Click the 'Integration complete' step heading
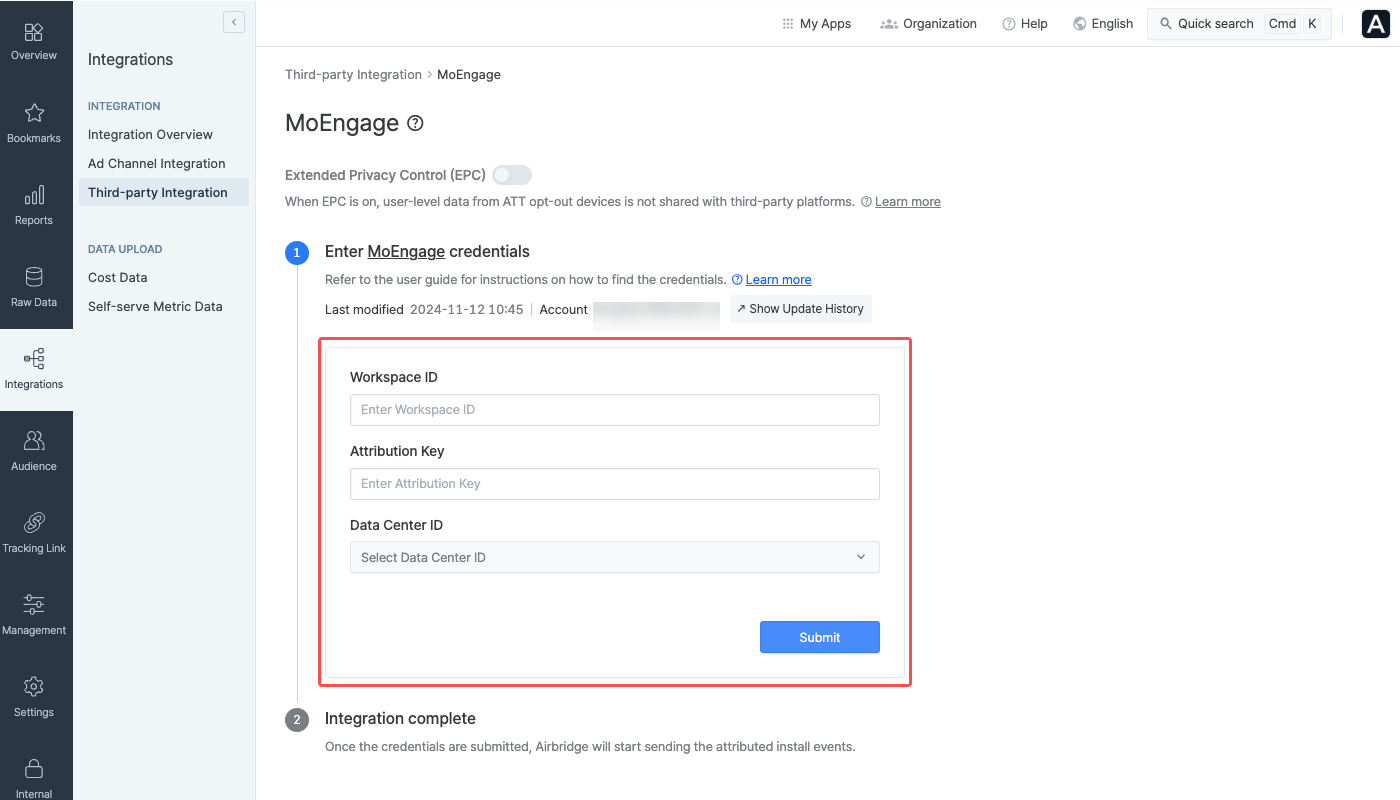Viewport: 1400px width, 800px height. pyautogui.click(x=400, y=719)
